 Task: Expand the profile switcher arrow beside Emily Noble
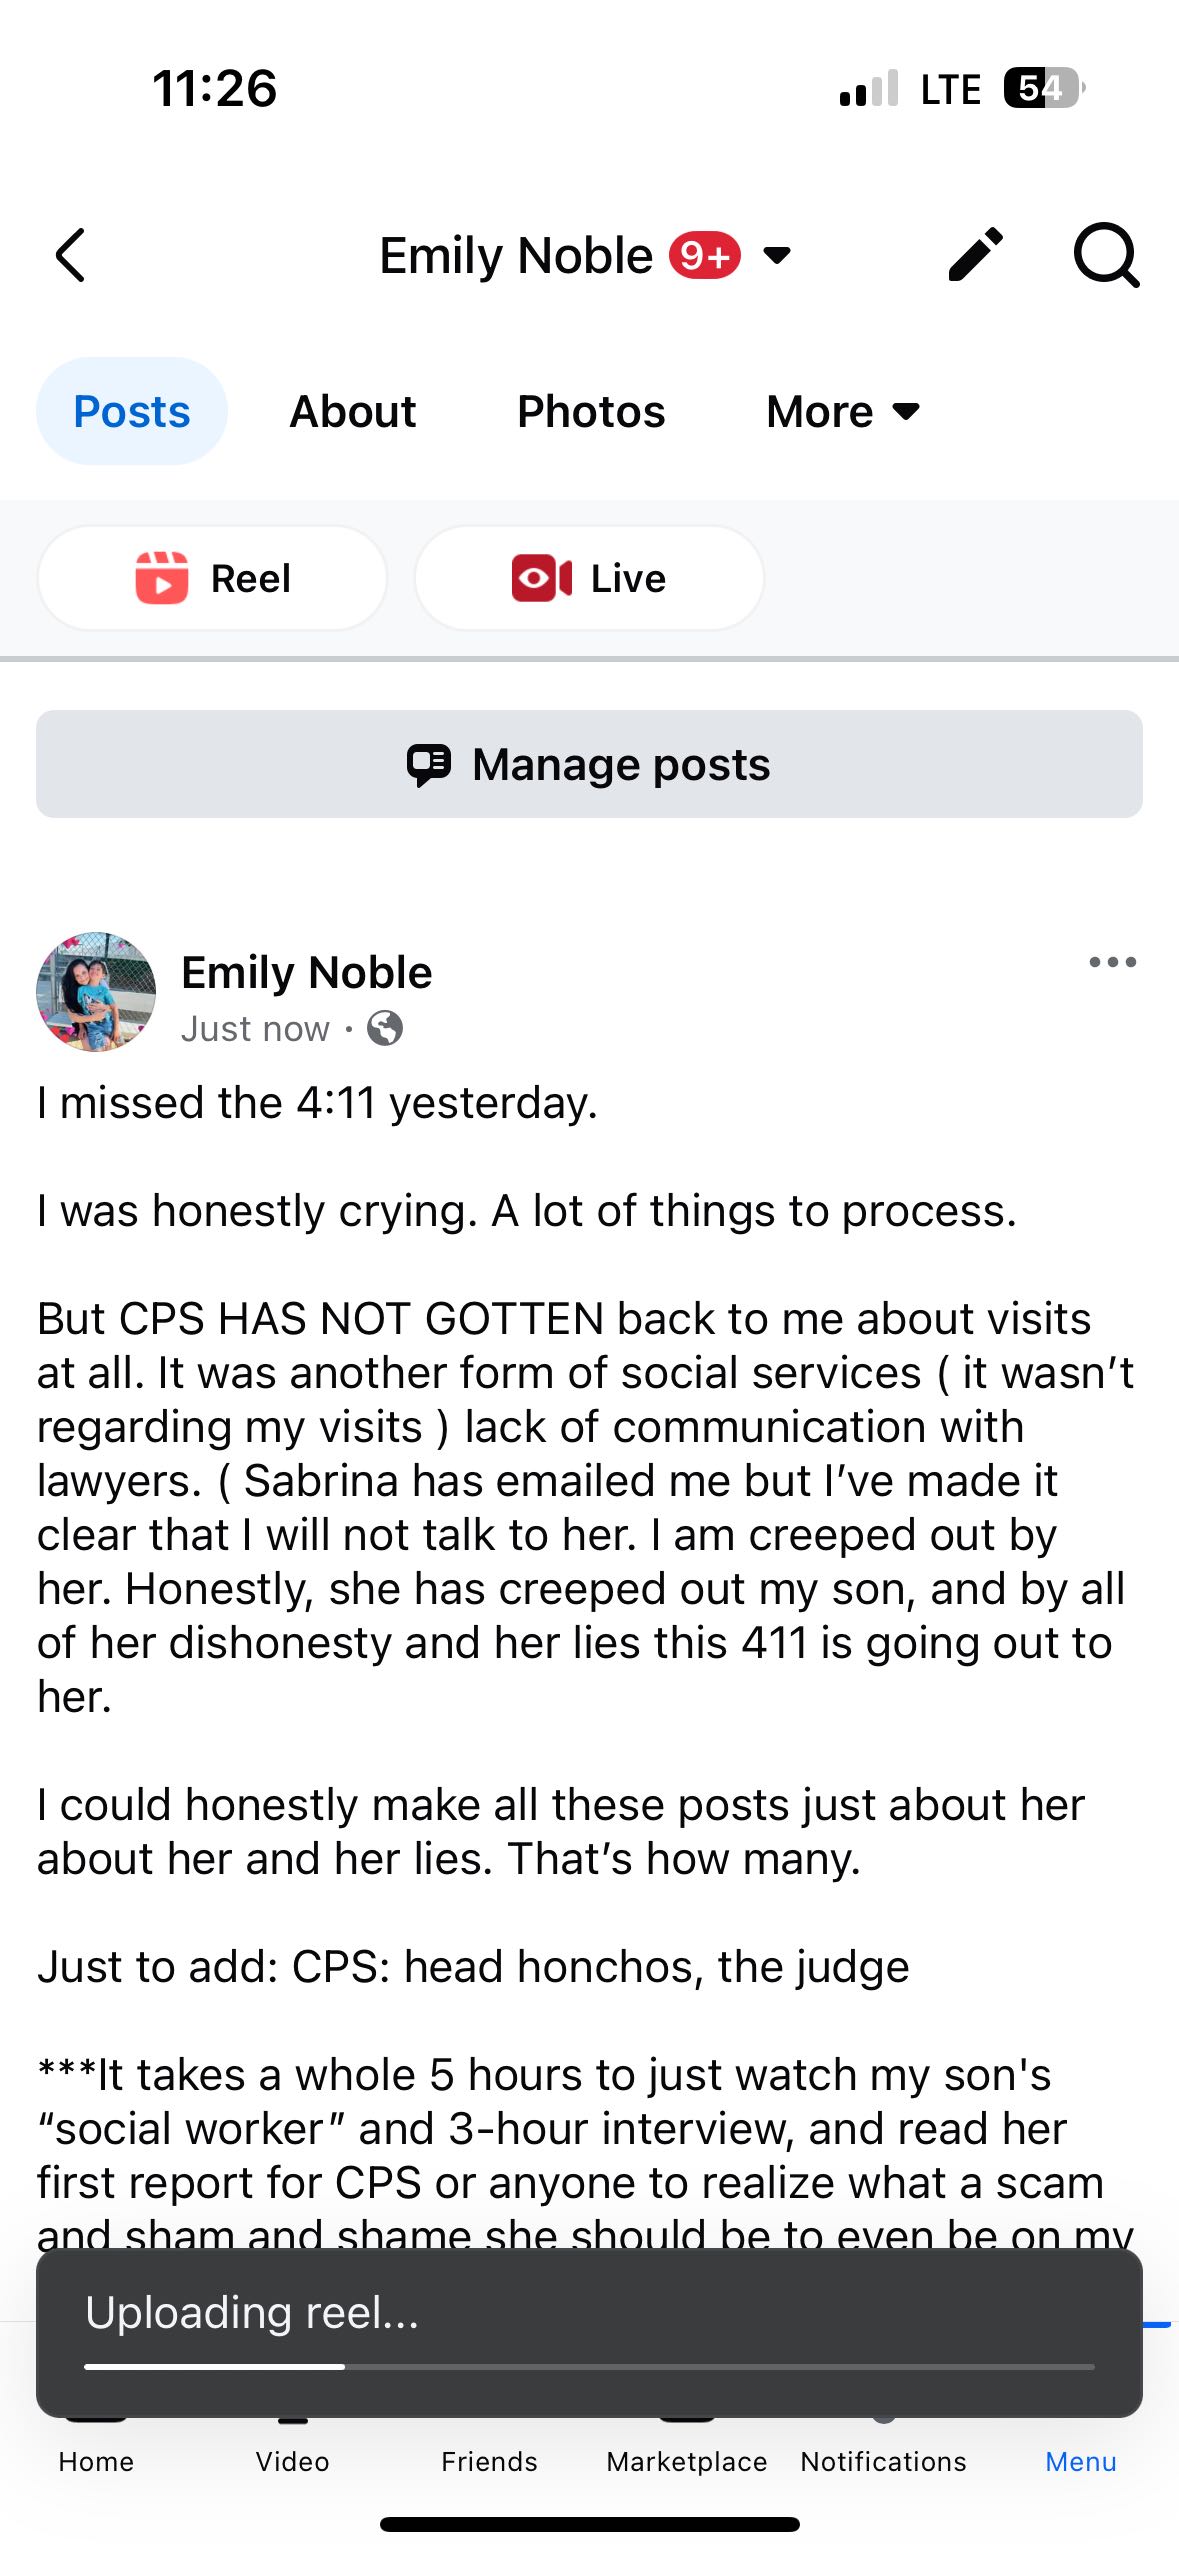tap(777, 256)
